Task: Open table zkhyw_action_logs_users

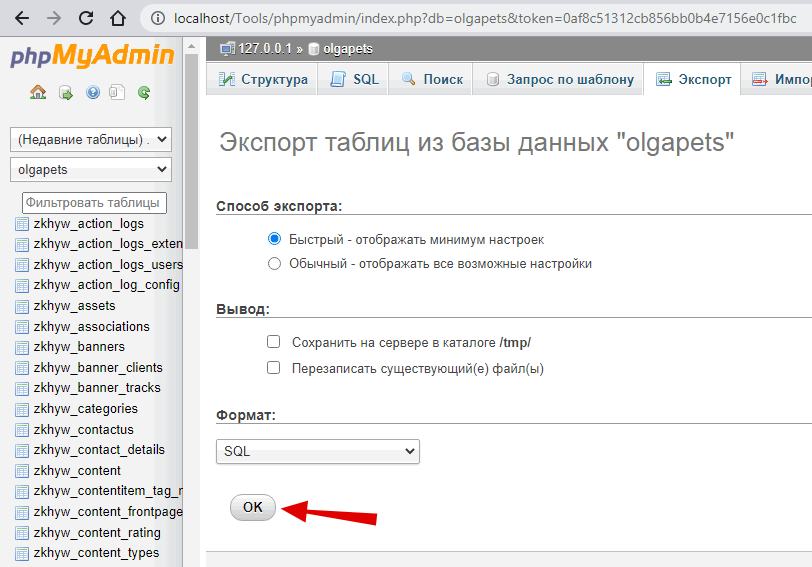Action: click(x=108, y=265)
